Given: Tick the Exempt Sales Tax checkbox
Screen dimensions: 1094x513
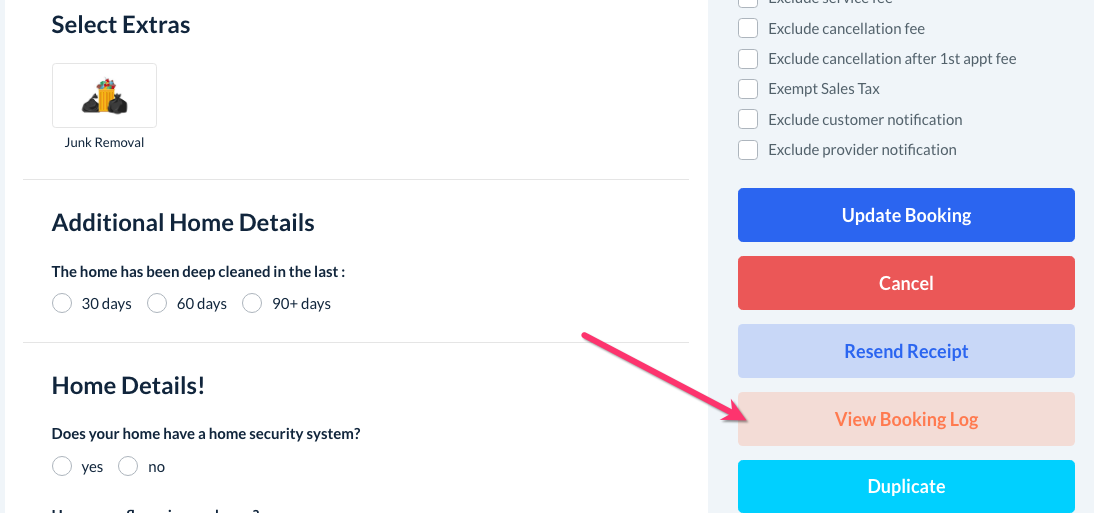Looking at the screenshot, I should pos(748,89).
